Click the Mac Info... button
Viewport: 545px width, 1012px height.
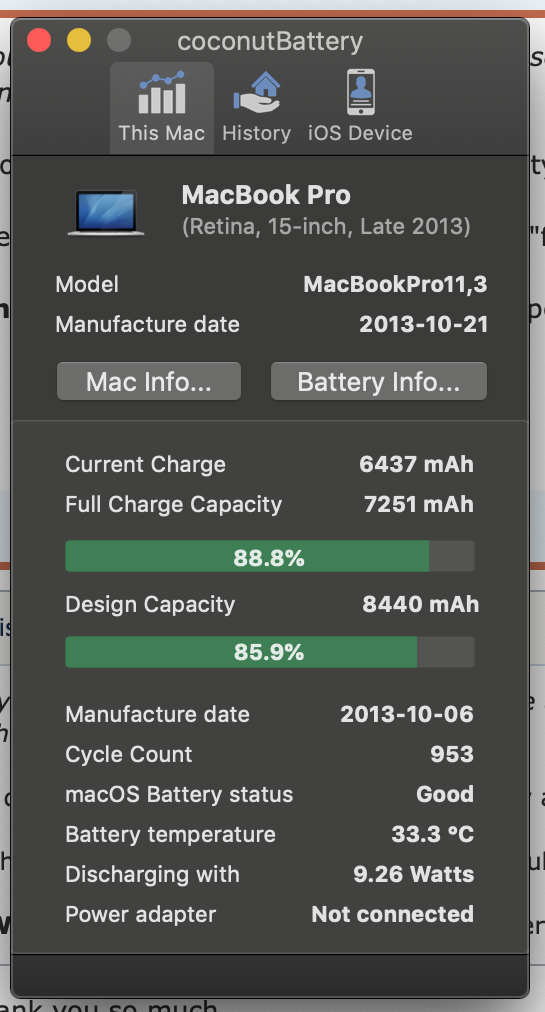click(149, 381)
